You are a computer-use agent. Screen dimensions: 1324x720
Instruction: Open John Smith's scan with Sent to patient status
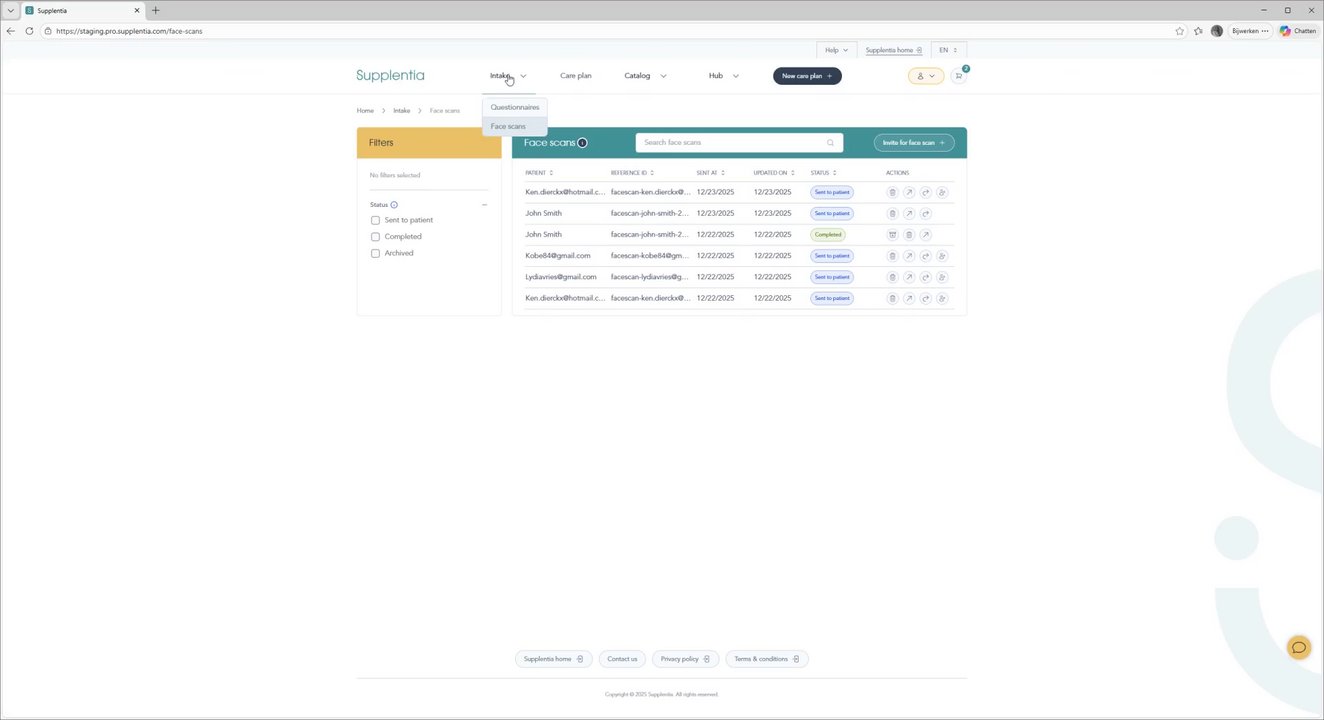click(909, 213)
